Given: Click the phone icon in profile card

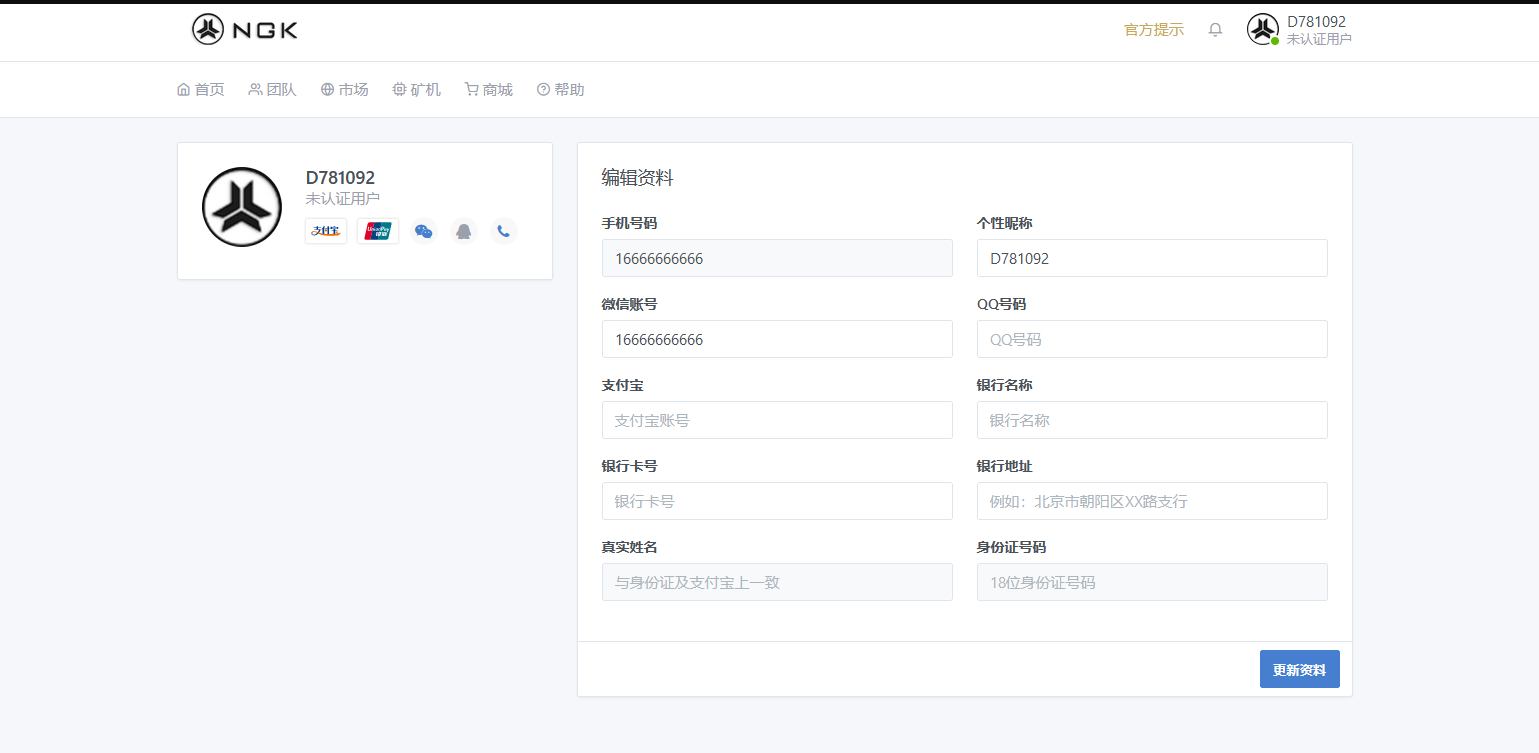Looking at the screenshot, I should coord(504,231).
